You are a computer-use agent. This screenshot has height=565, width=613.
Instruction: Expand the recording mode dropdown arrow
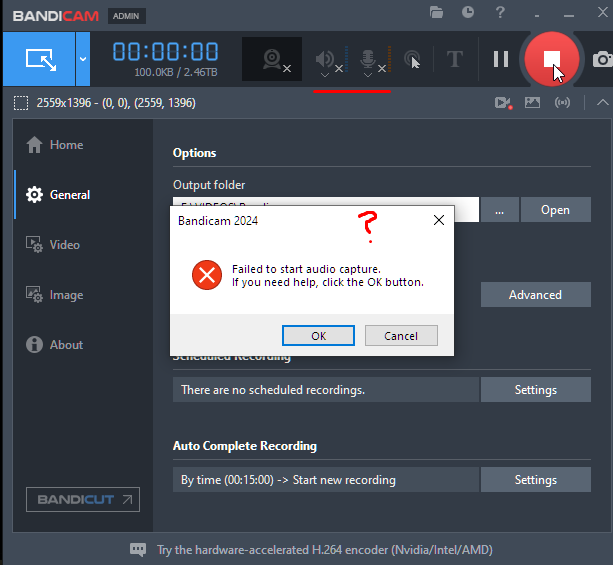[83, 59]
